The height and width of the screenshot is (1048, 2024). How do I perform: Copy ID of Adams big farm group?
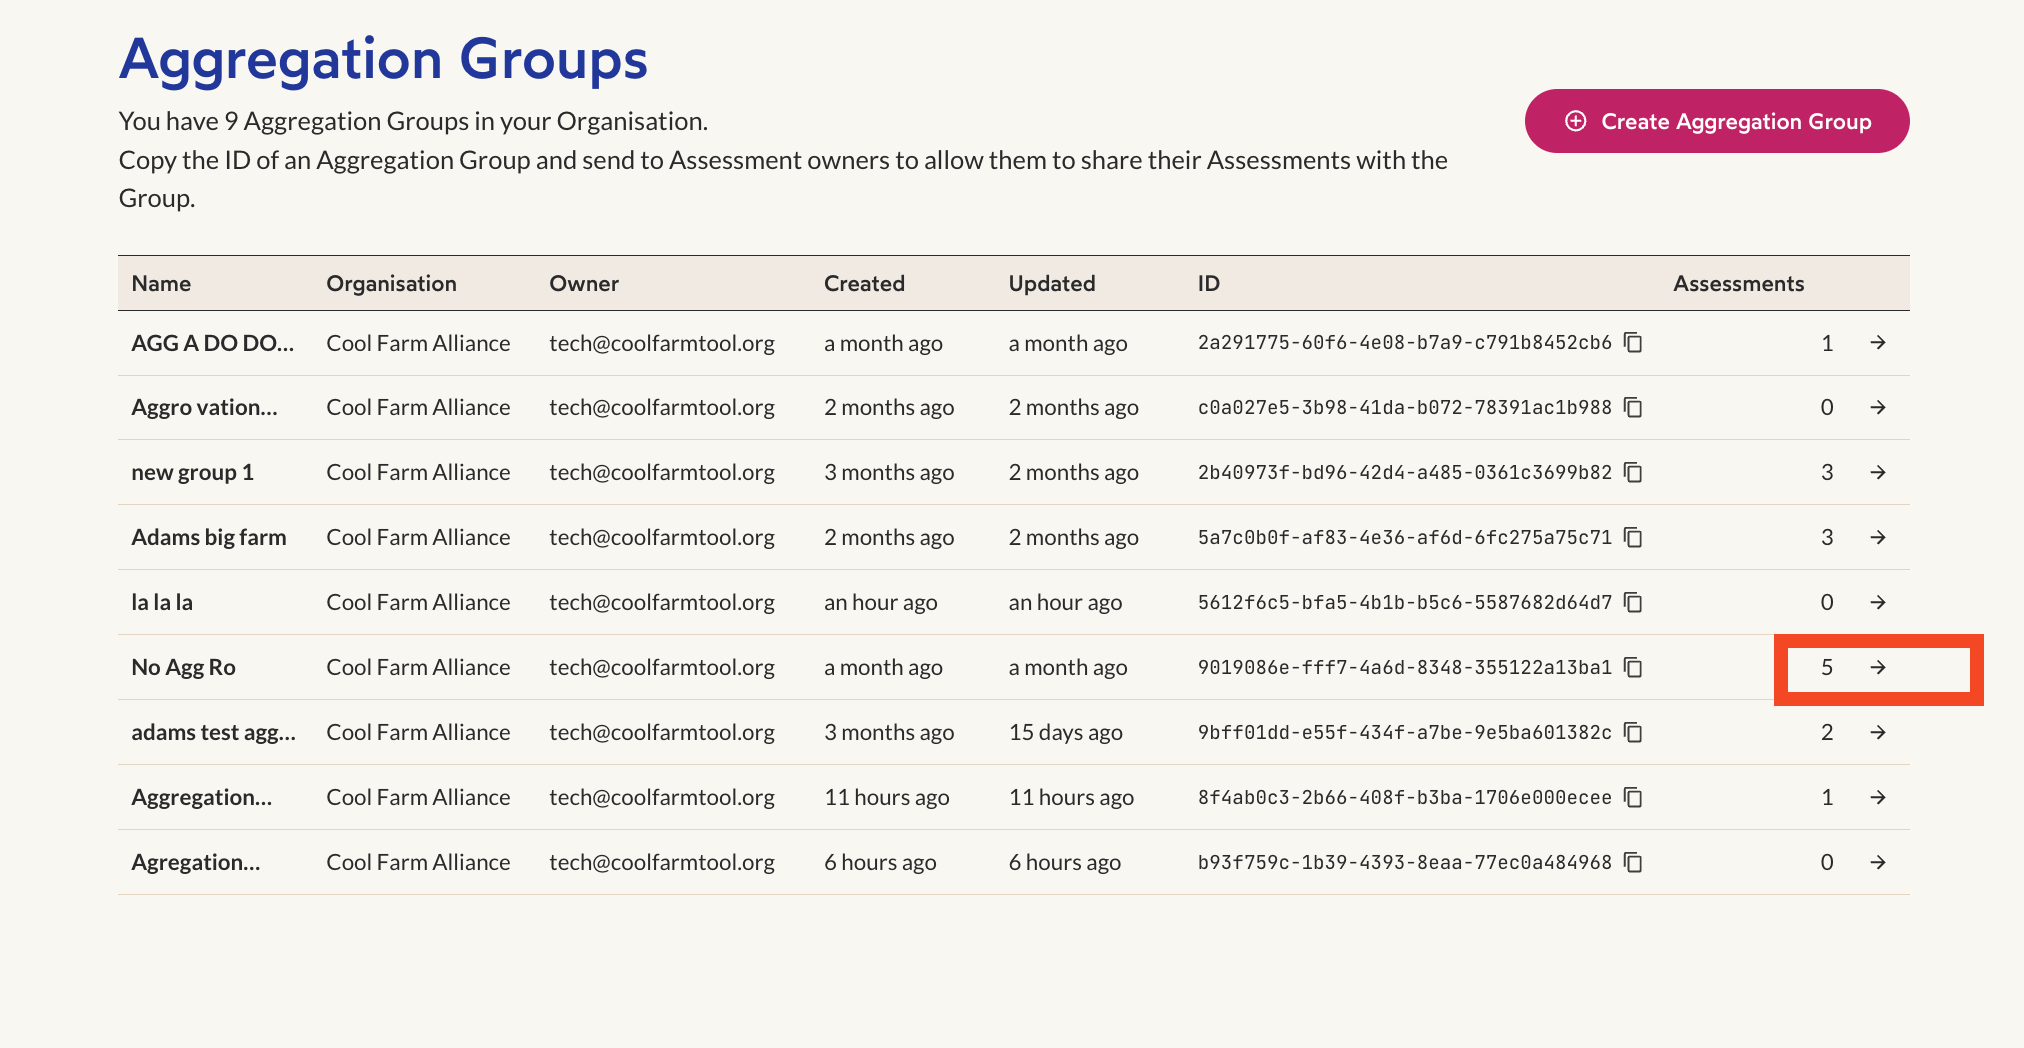pos(1633,538)
